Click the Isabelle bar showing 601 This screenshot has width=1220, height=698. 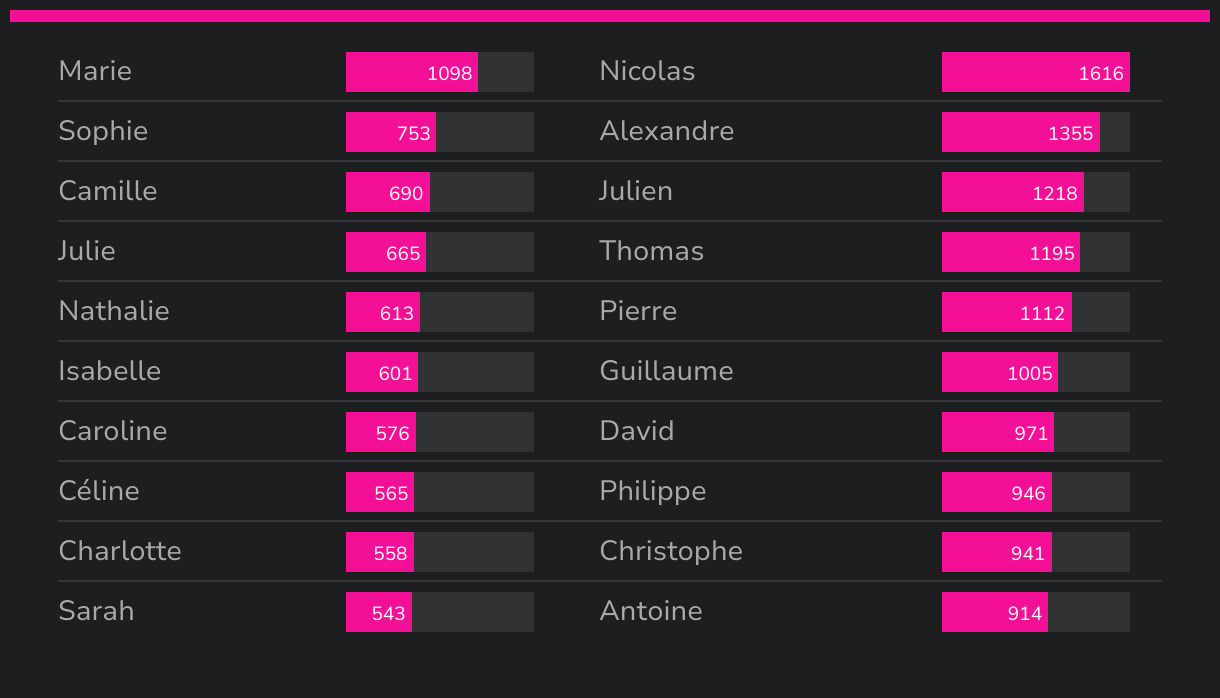382,372
